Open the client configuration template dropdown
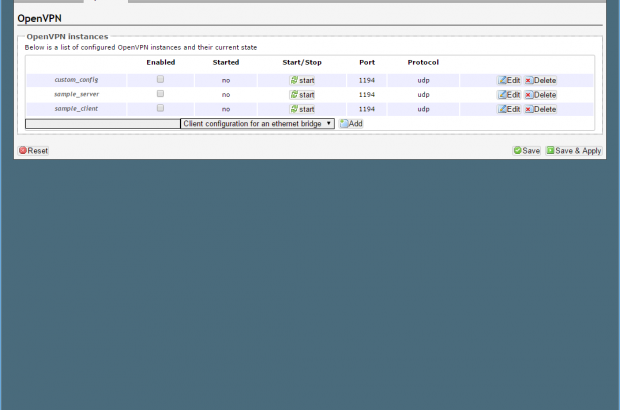Viewport: 620px width, 410px height. point(258,124)
